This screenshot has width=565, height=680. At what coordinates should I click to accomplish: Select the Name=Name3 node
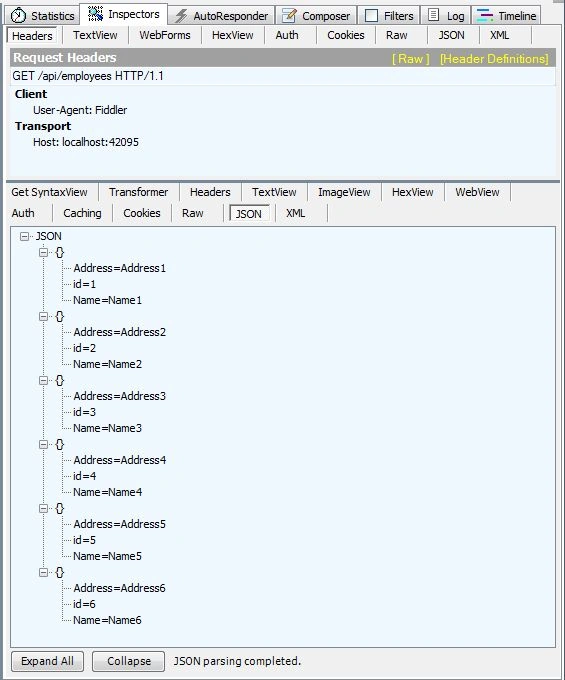pos(108,428)
